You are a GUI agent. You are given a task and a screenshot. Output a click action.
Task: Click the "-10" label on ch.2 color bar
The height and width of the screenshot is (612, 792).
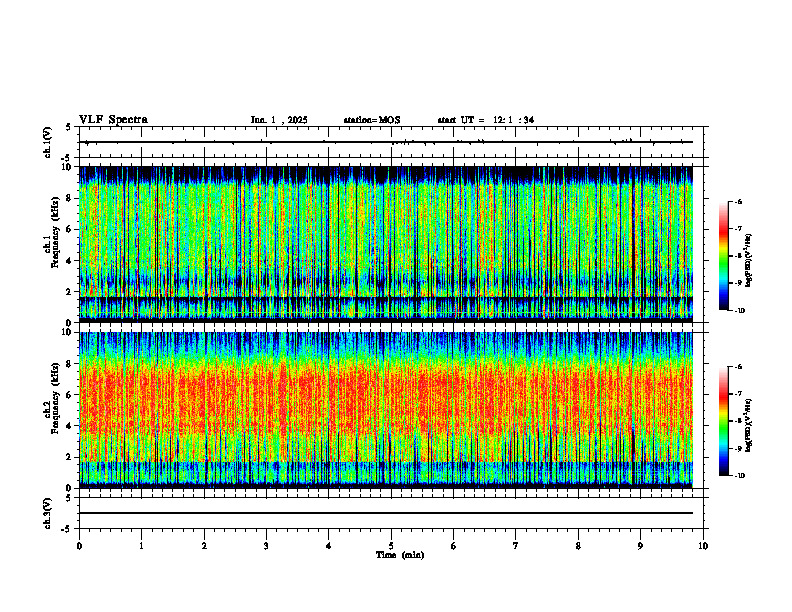(739, 476)
